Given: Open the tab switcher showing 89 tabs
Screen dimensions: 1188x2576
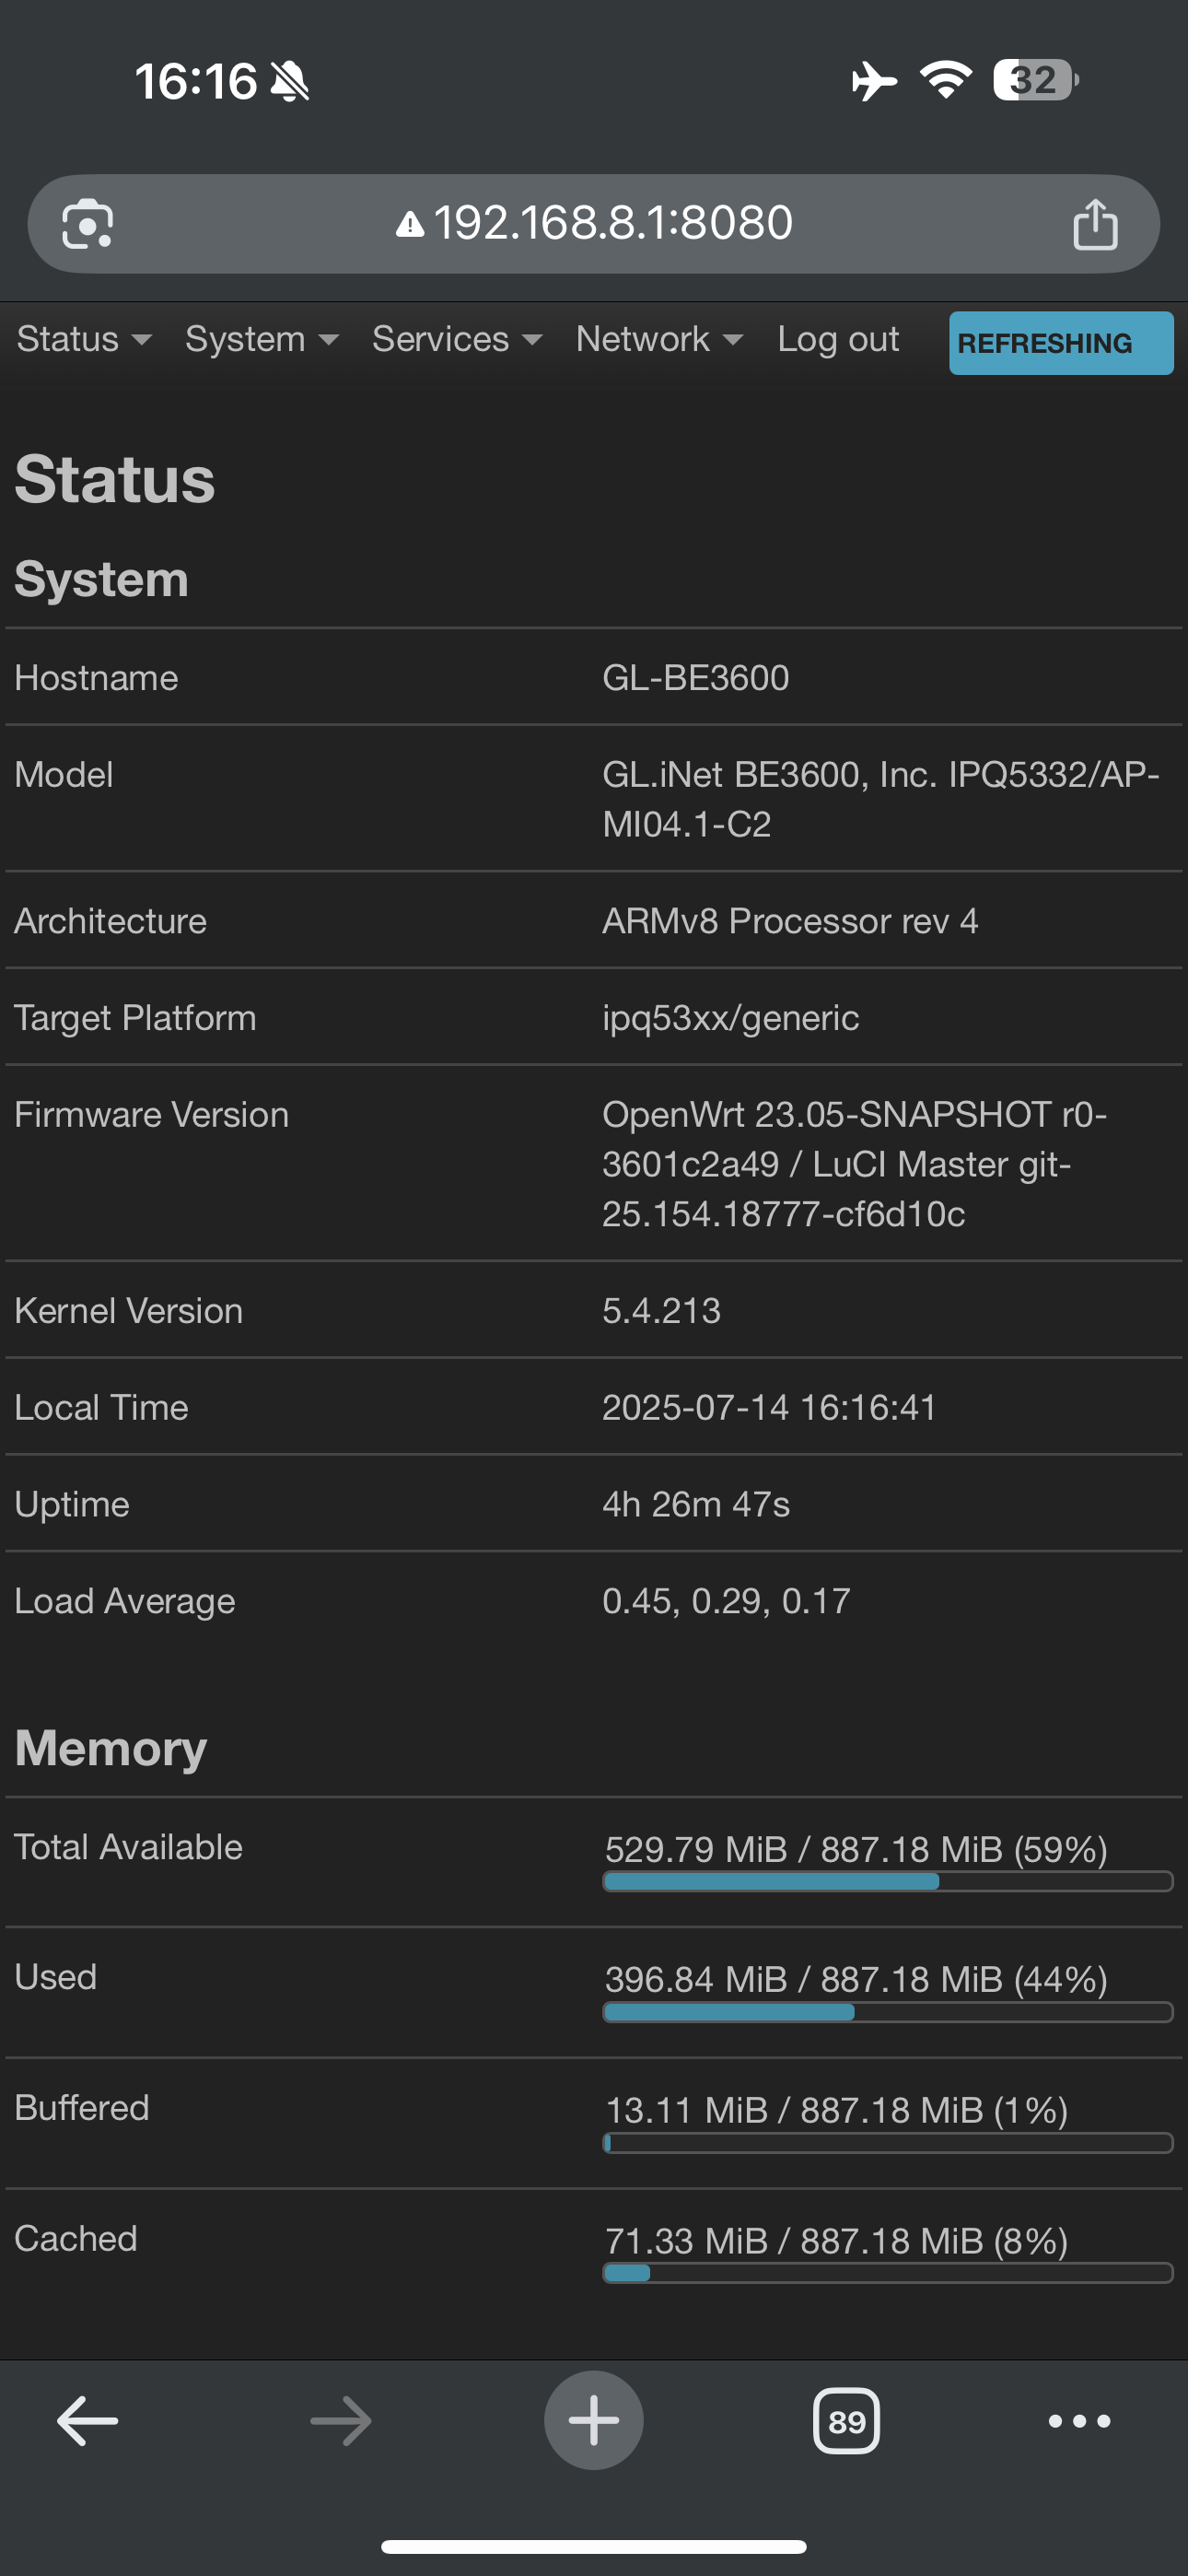Looking at the screenshot, I should [847, 2421].
